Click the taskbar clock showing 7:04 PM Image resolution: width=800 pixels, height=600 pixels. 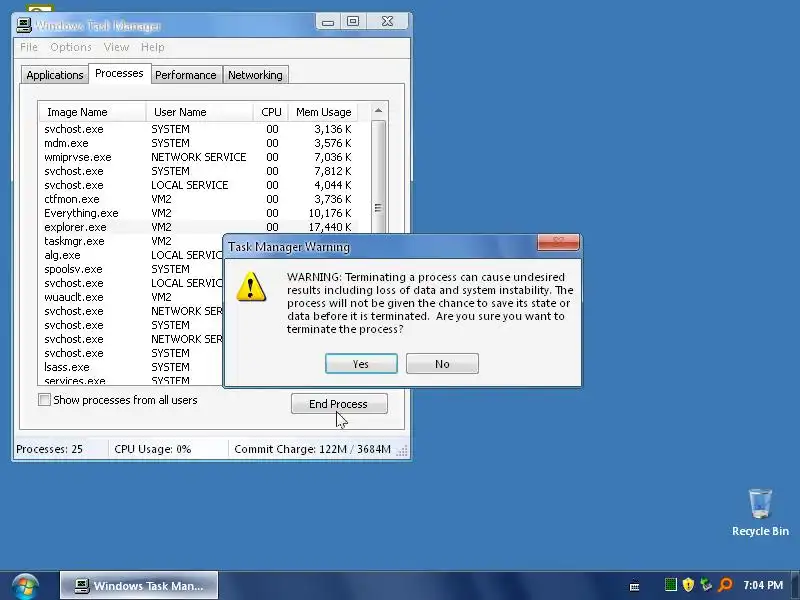coord(763,585)
